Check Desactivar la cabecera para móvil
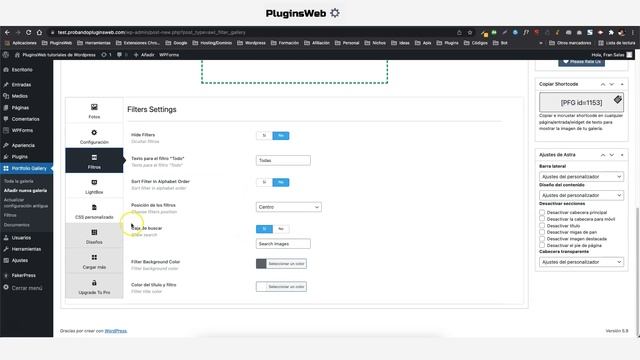The width and height of the screenshot is (640, 360). pos(542,219)
